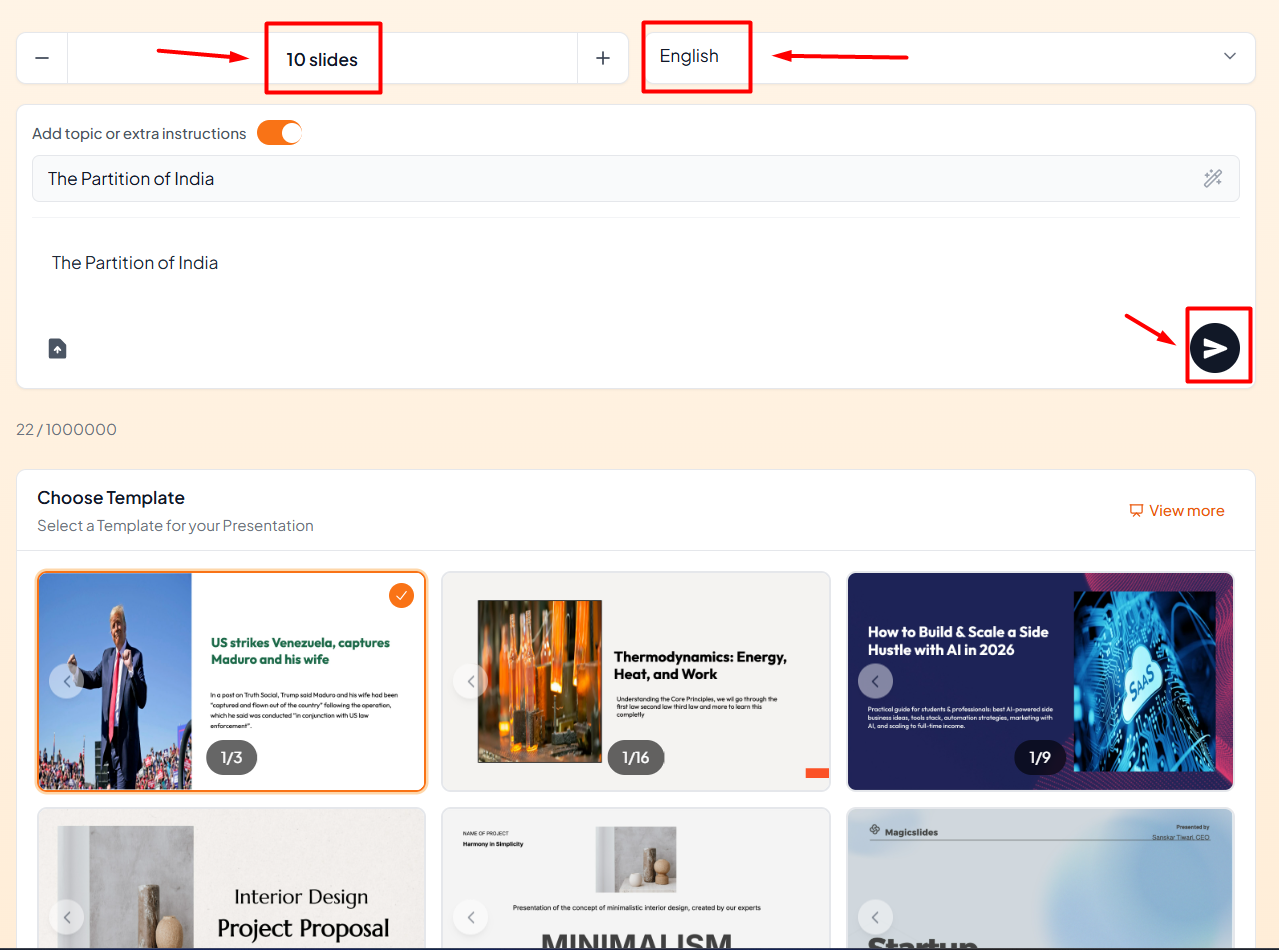Click the 22 / 1000000 character count
The image size is (1279, 950).
point(66,430)
